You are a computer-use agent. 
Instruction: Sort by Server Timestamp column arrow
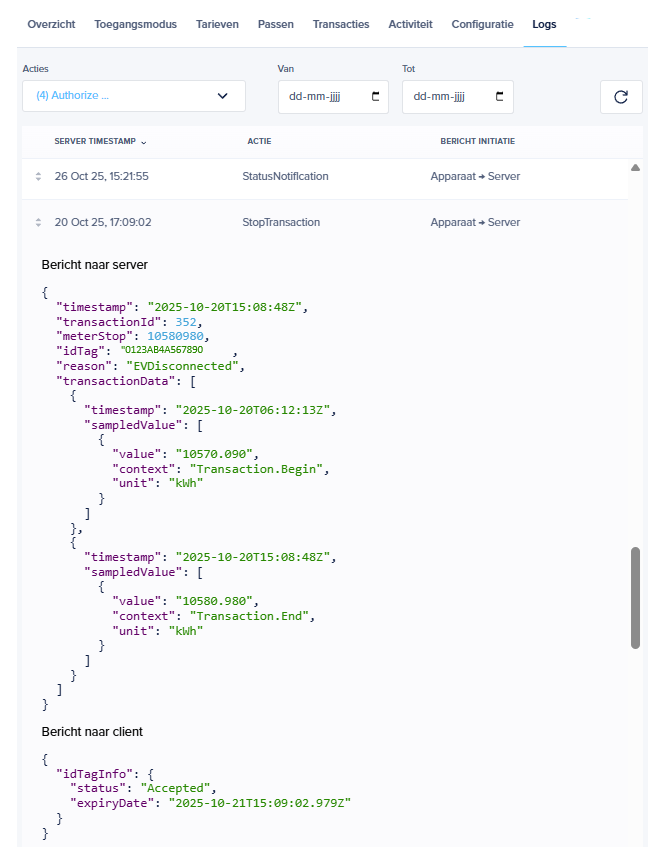coord(144,142)
